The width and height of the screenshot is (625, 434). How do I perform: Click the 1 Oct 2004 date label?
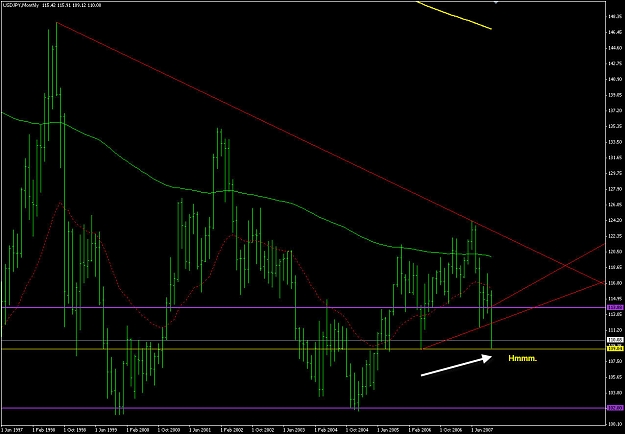pyautogui.click(x=357, y=431)
